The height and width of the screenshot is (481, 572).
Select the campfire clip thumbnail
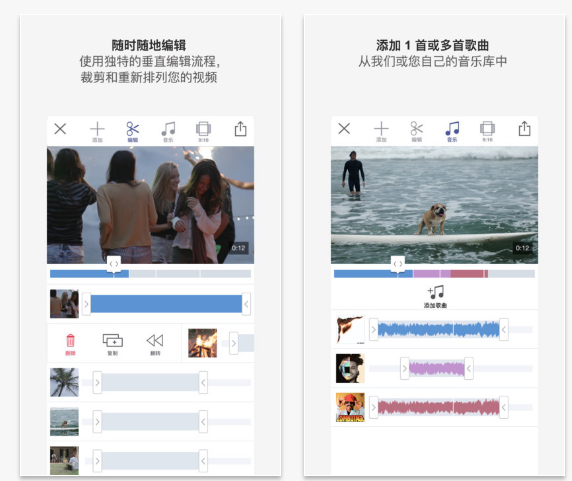coord(202,343)
